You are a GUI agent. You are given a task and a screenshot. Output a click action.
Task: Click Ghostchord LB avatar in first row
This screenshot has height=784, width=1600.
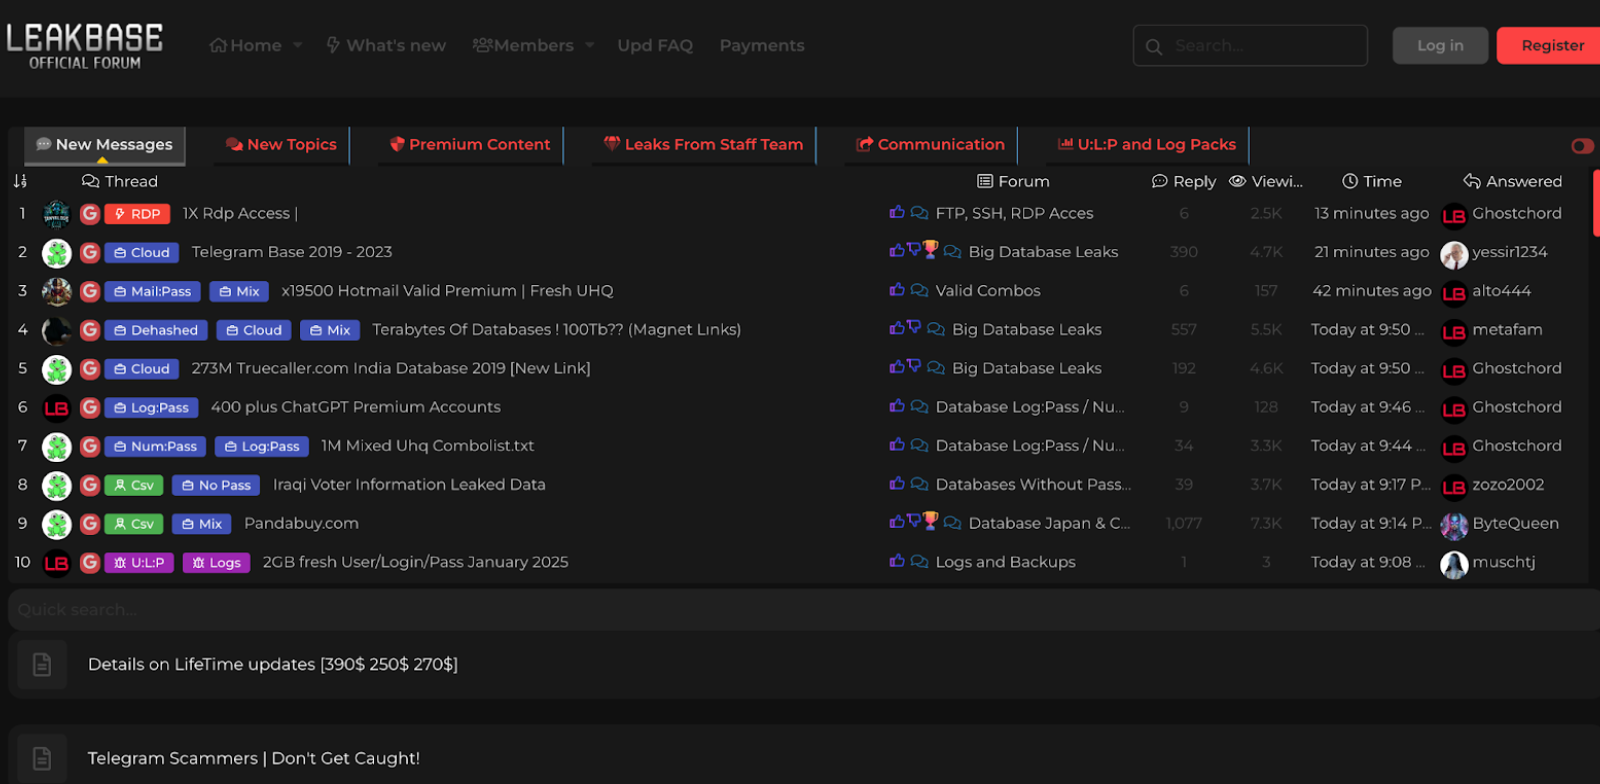1454,216
